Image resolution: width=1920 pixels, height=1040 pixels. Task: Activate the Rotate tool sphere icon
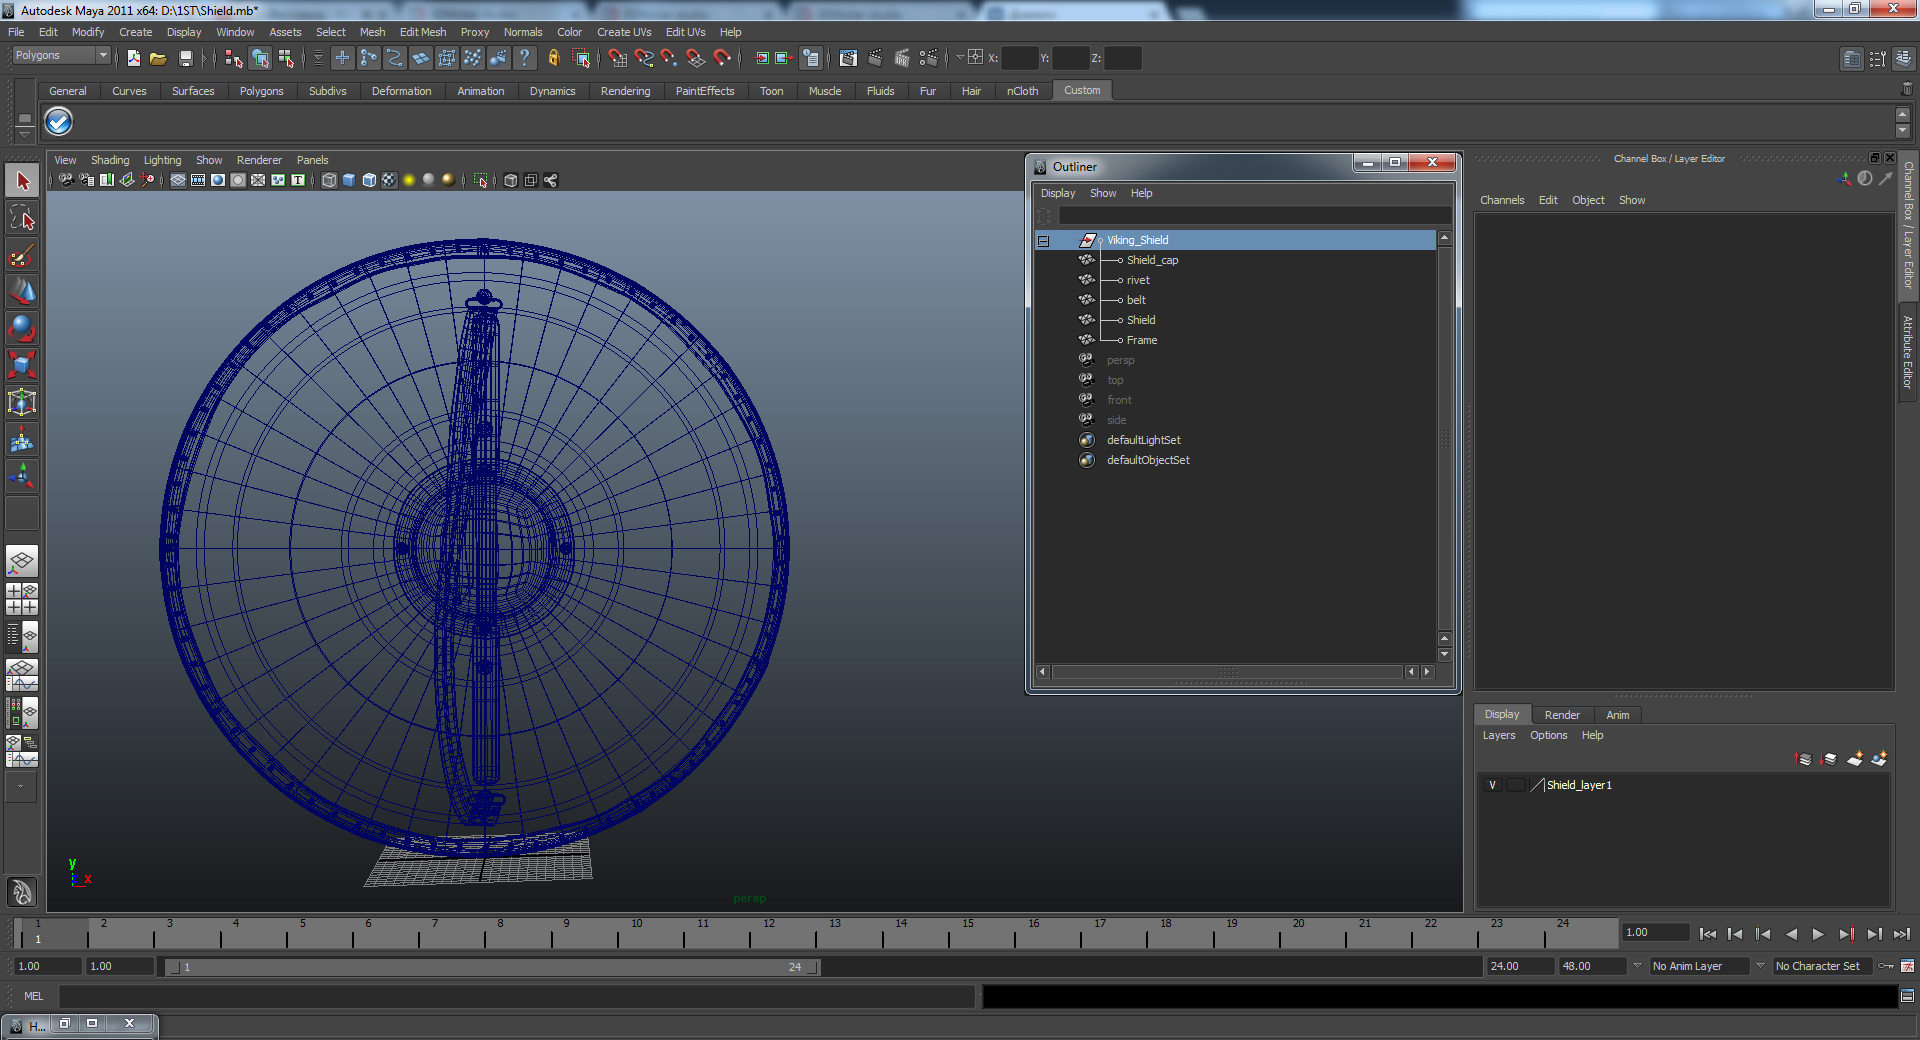22,328
